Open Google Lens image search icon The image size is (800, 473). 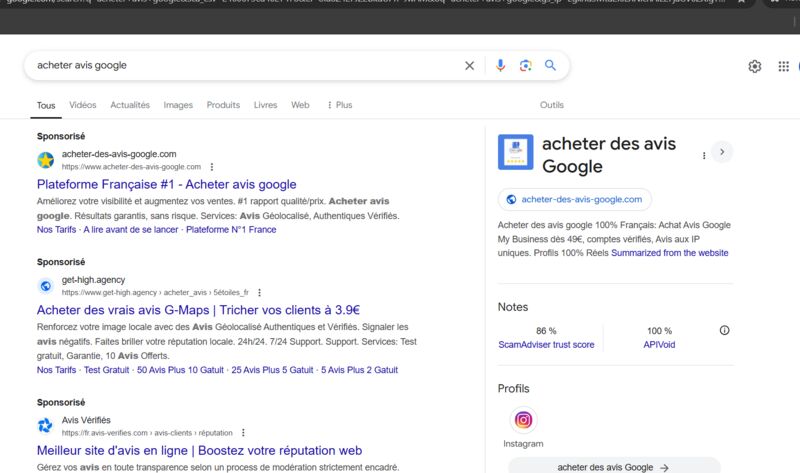526,65
